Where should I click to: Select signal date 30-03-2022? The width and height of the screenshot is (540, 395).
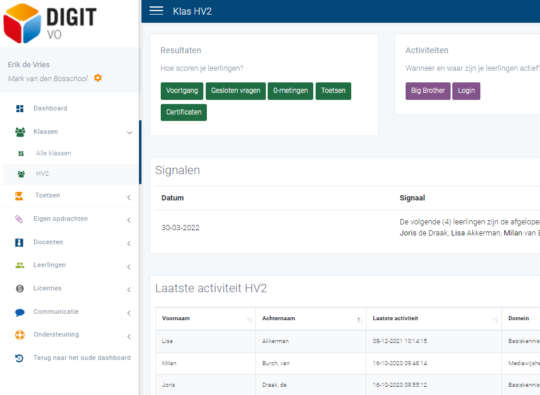tap(180, 228)
